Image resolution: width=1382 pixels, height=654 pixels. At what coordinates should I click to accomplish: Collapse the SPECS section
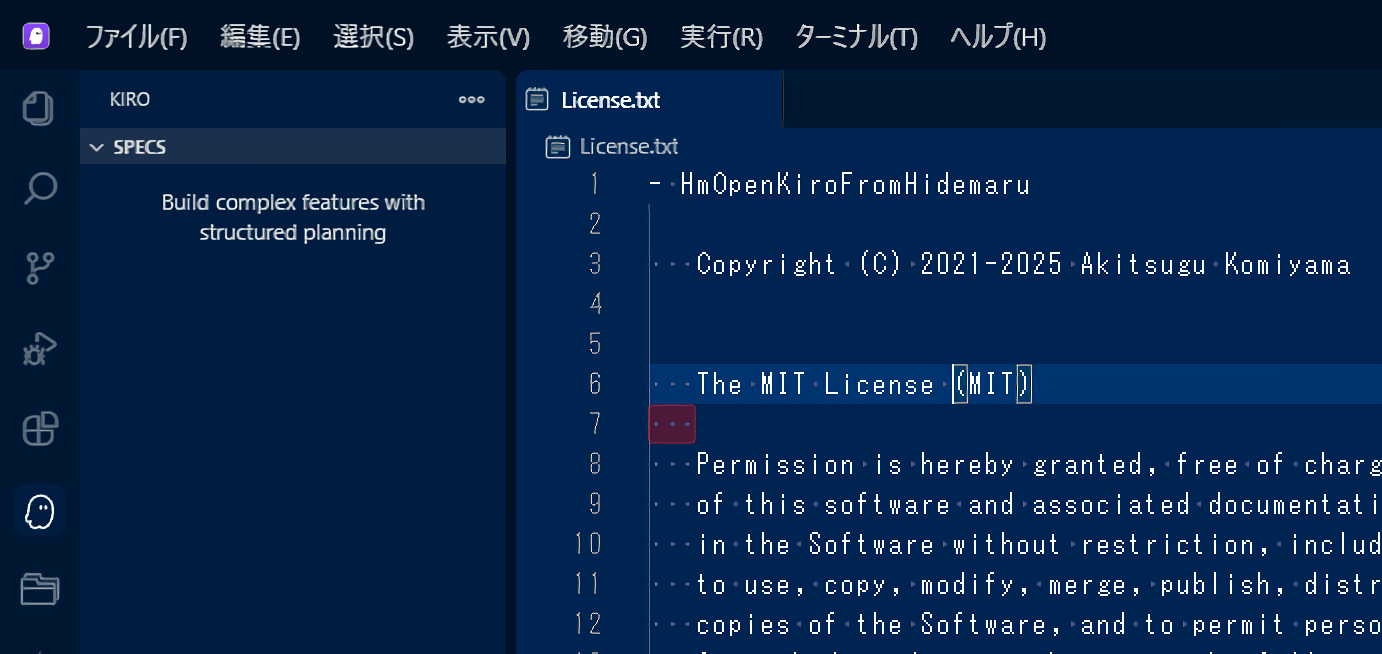[x=97, y=148]
